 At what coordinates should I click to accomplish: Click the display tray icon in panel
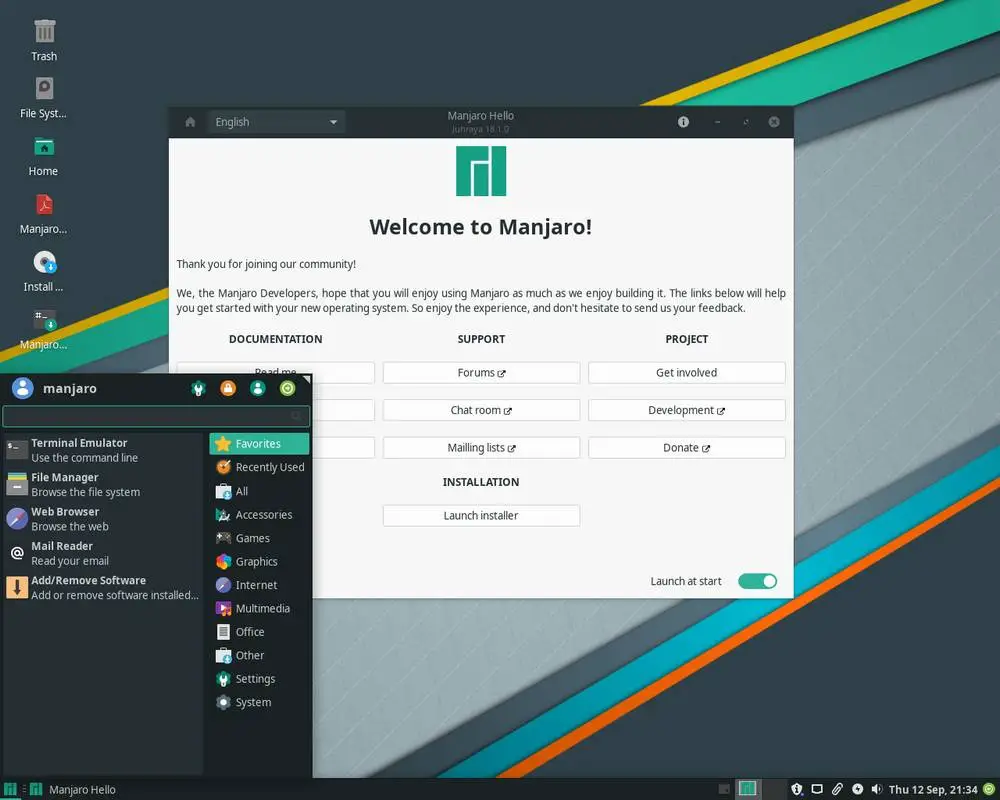pyautogui.click(x=816, y=789)
